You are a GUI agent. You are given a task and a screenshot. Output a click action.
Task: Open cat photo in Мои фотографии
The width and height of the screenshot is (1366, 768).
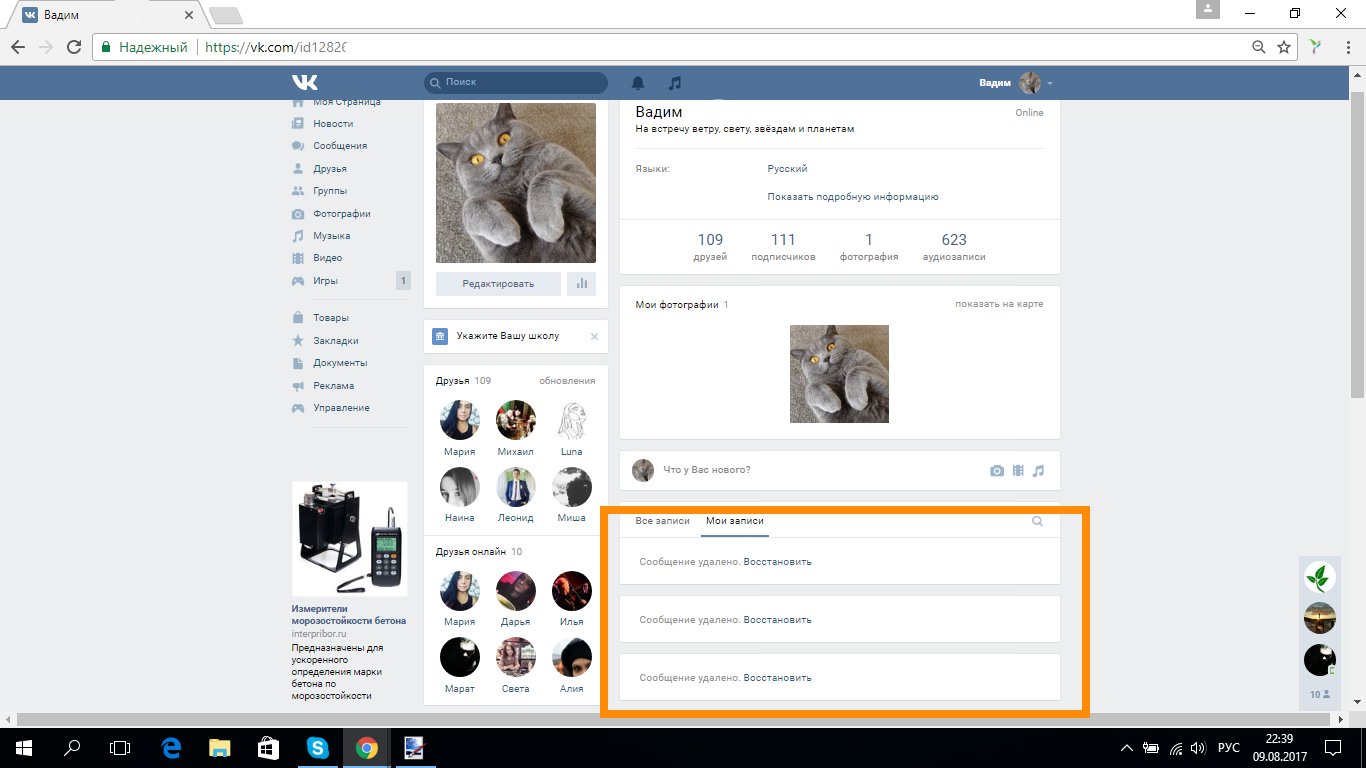[x=839, y=374]
